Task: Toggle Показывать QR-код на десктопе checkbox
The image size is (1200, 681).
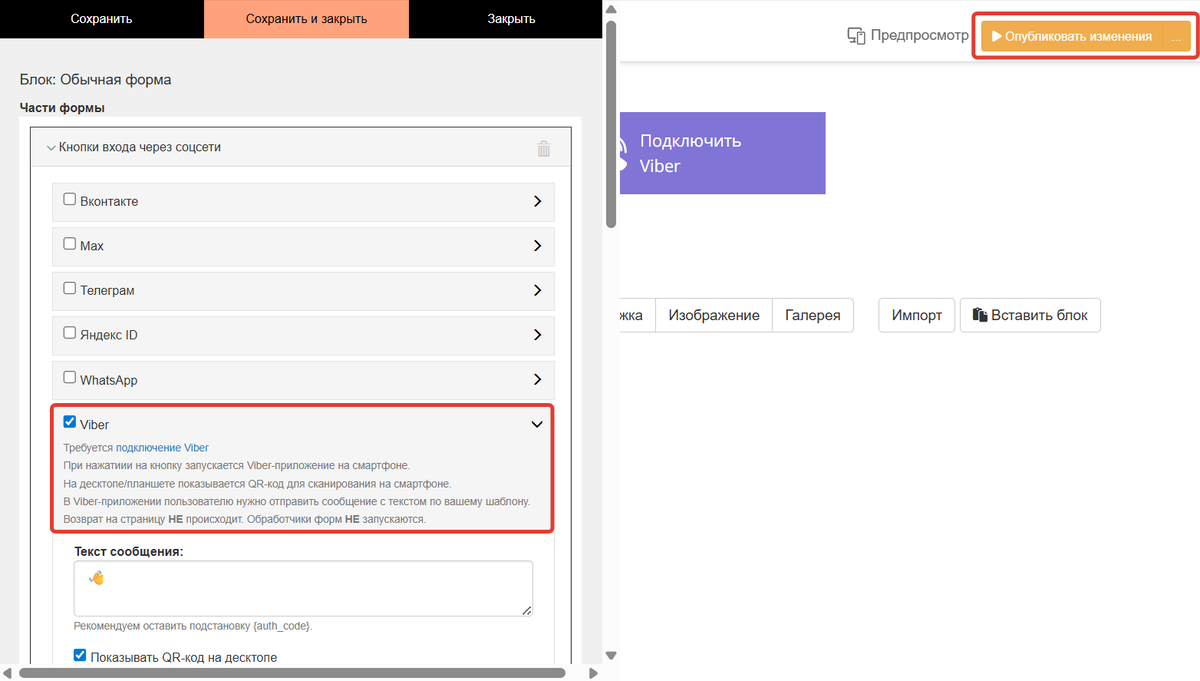Action: (80, 656)
